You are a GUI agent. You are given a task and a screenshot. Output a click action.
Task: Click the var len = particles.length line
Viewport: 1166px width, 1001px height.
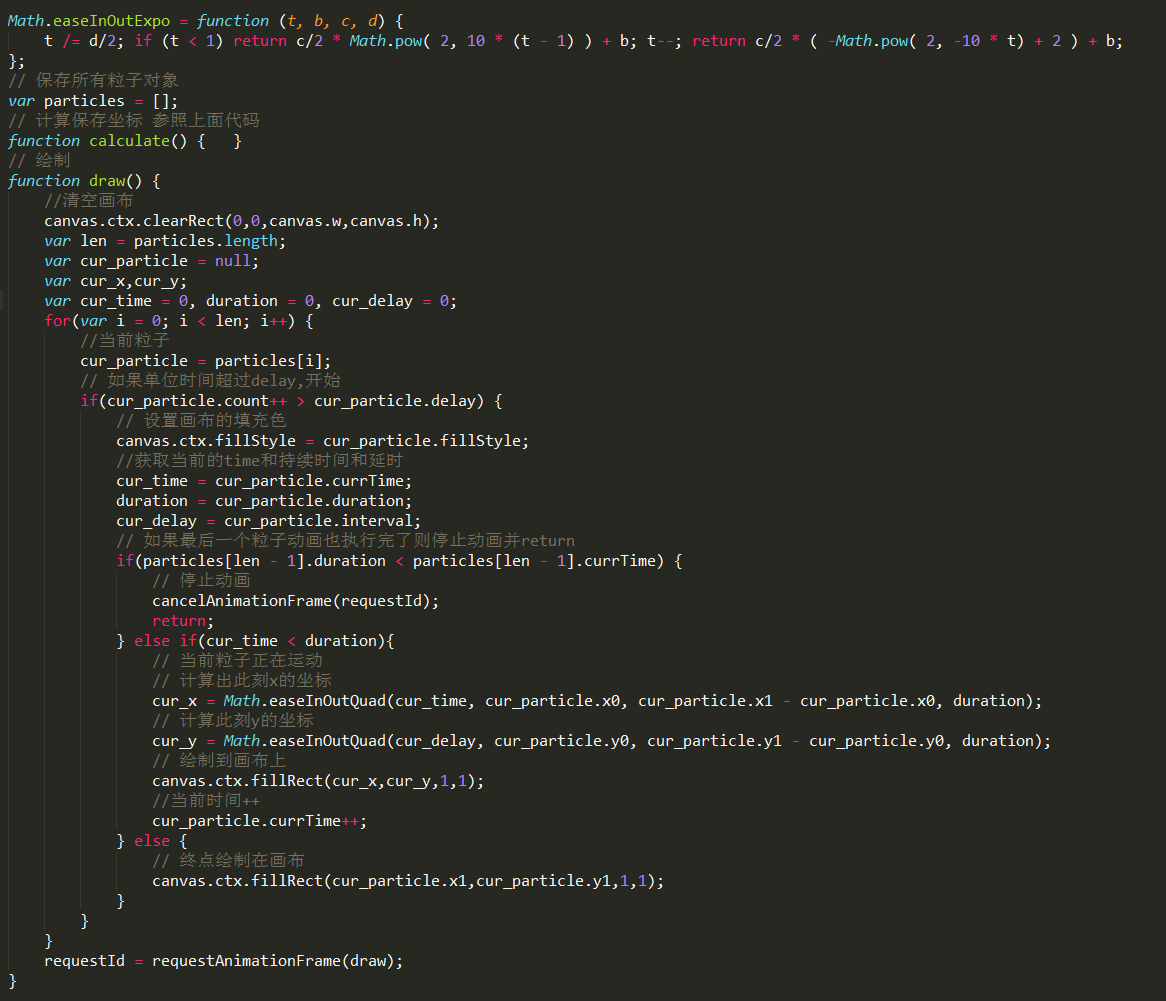coord(165,241)
